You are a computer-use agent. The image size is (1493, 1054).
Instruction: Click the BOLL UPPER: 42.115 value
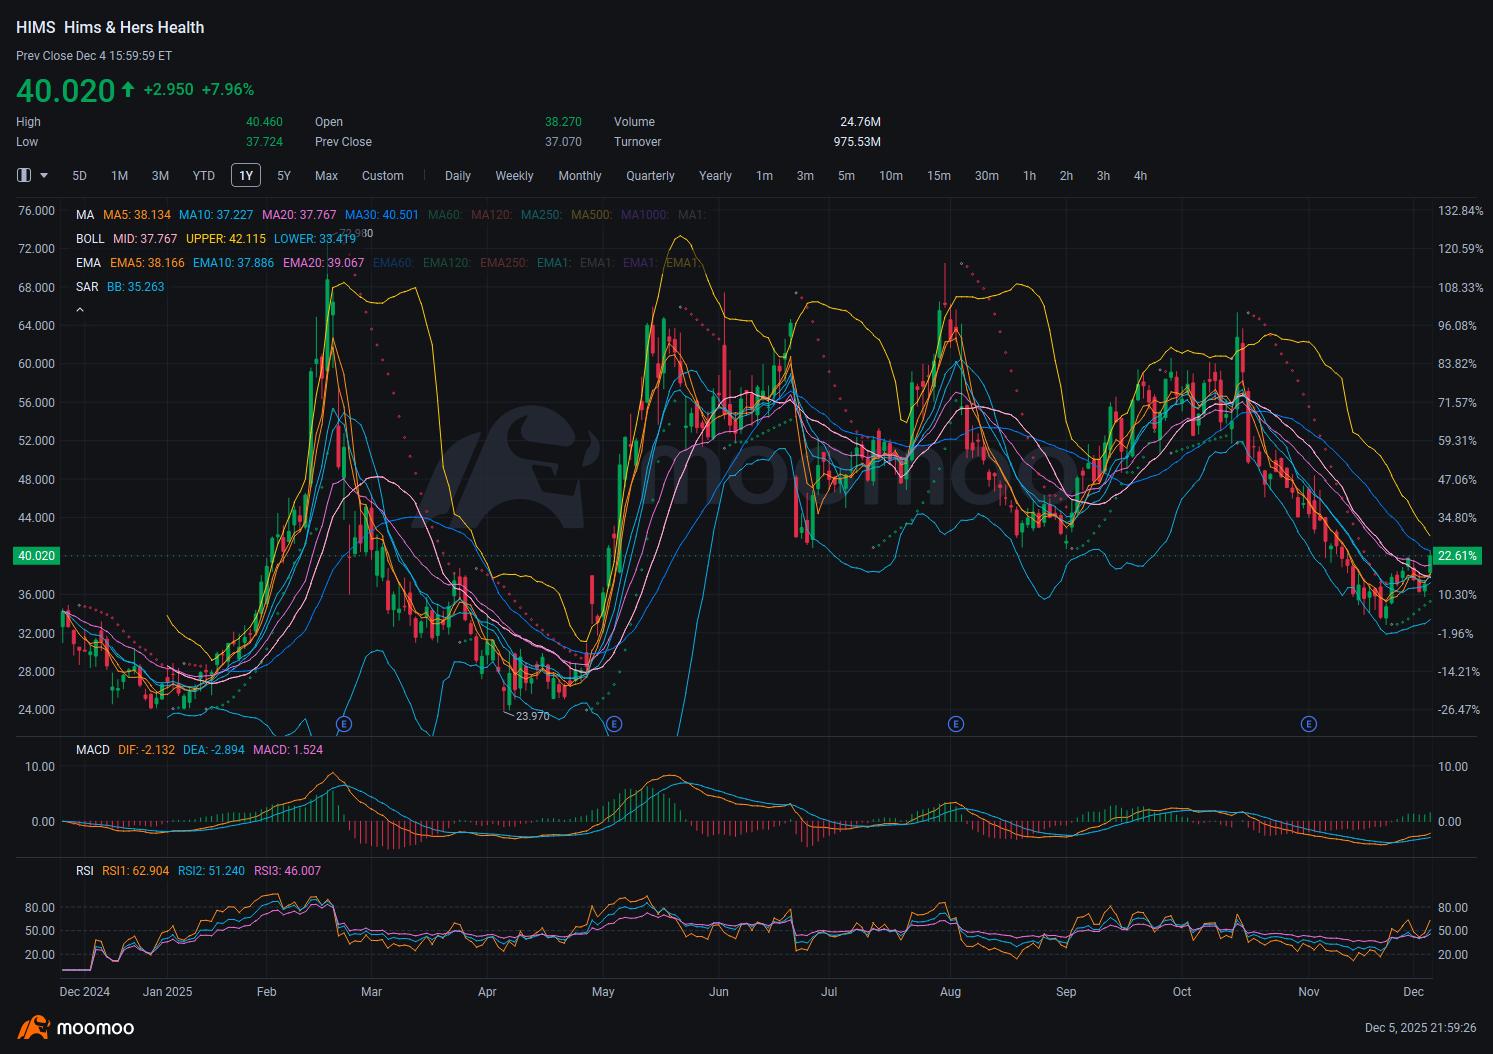pos(226,239)
